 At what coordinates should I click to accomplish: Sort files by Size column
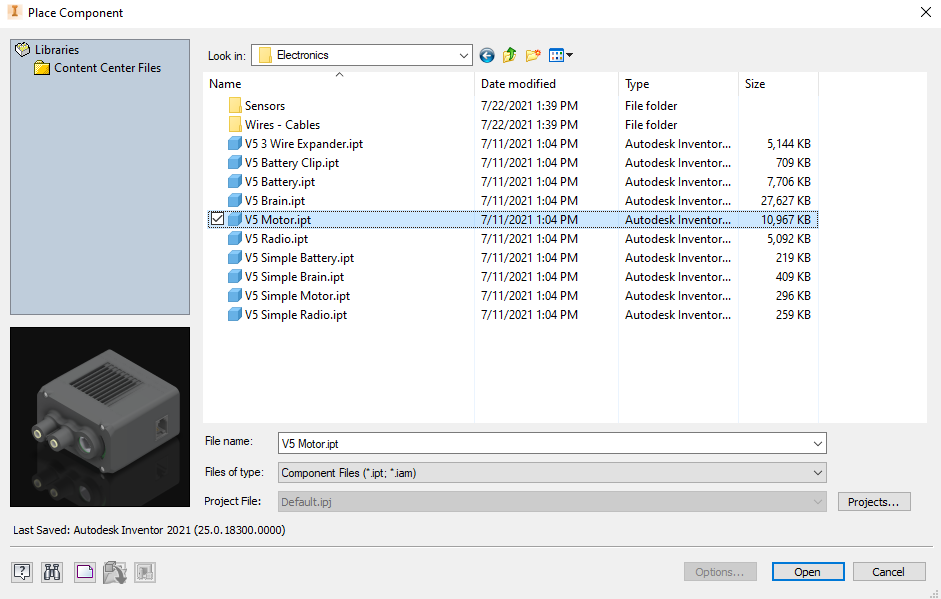[x=778, y=83]
